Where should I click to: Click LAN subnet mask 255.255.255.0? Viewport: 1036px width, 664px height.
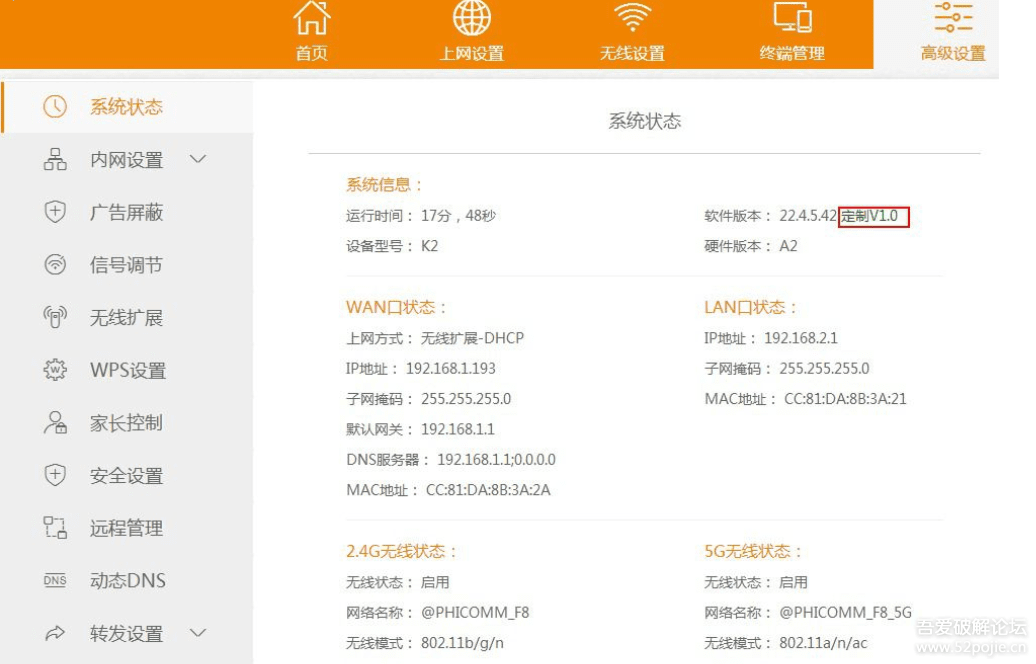click(x=824, y=369)
